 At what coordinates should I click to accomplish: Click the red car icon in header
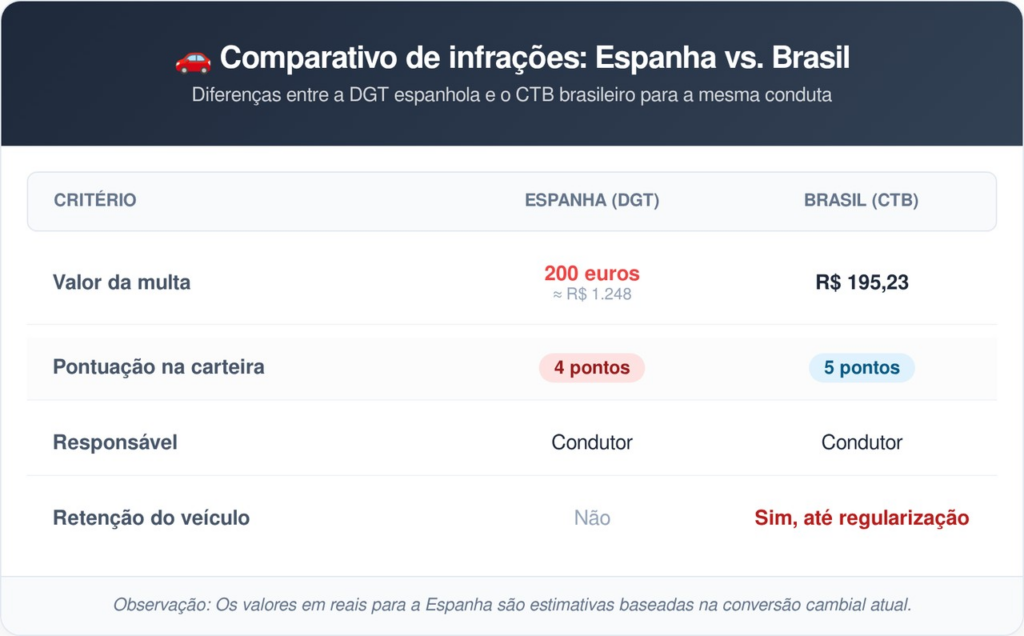click(x=193, y=59)
